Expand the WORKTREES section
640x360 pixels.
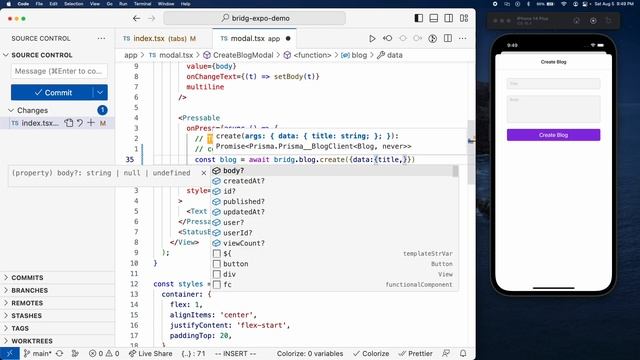point(32,341)
